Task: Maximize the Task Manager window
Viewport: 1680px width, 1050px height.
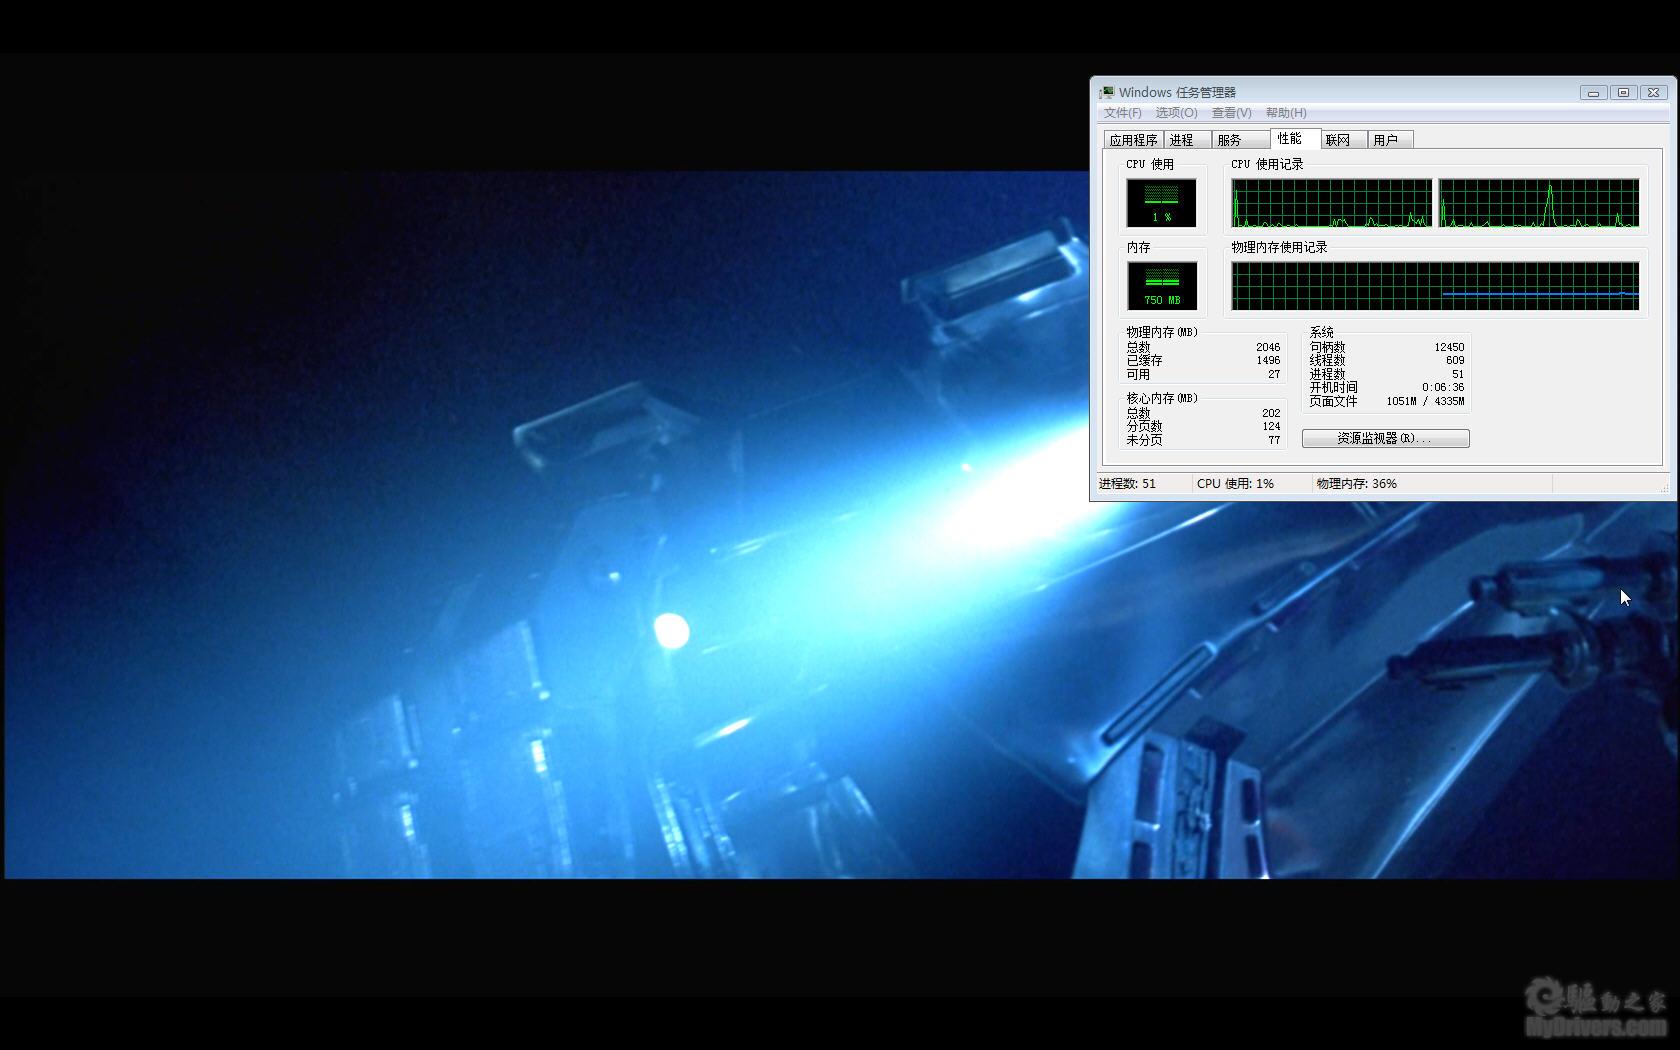Action: [x=1623, y=92]
